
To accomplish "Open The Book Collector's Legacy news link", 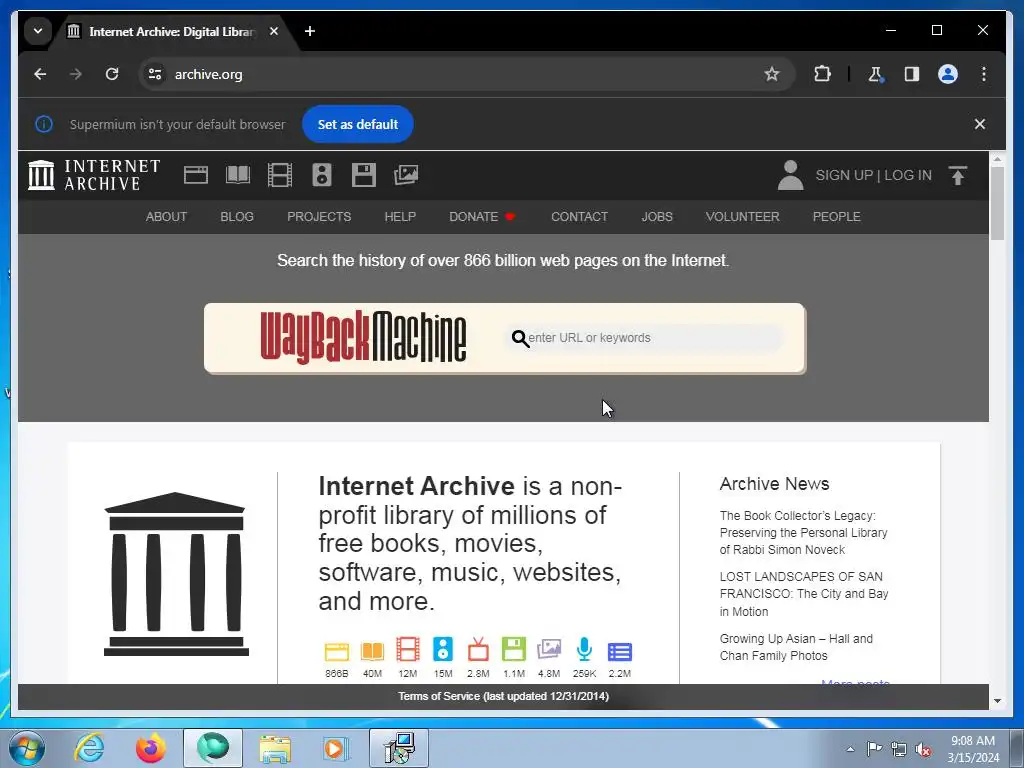I will click(x=803, y=533).
